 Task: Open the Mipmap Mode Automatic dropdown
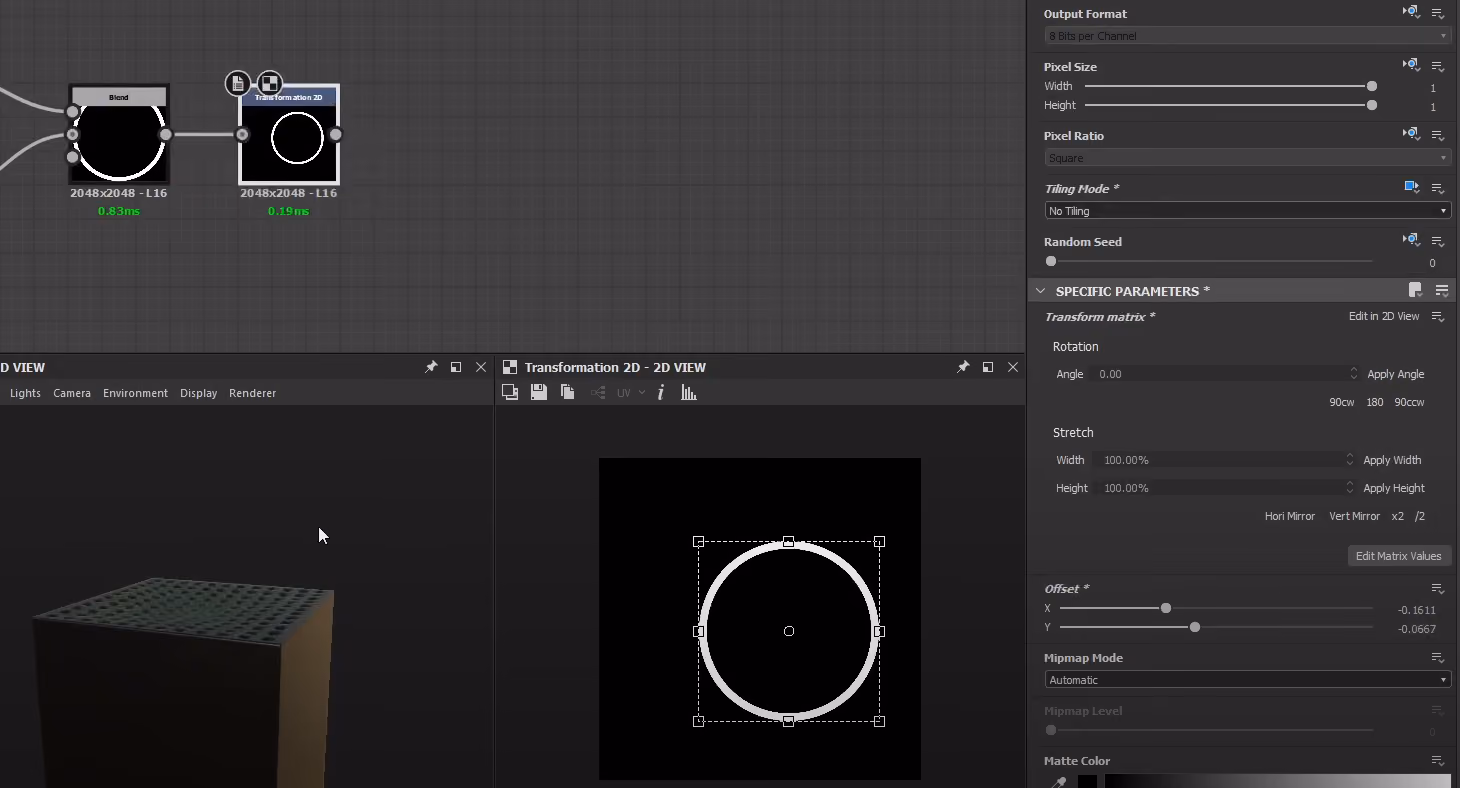(1248, 680)
